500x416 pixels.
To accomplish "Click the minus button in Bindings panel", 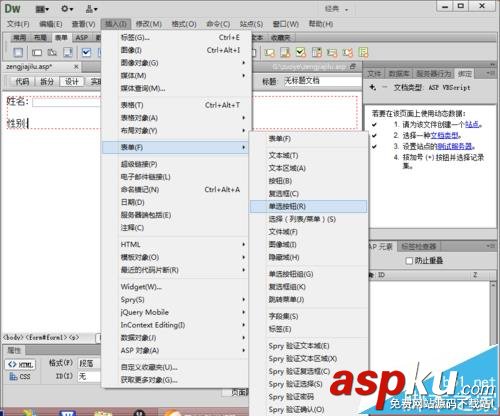I will click(385, 87).
